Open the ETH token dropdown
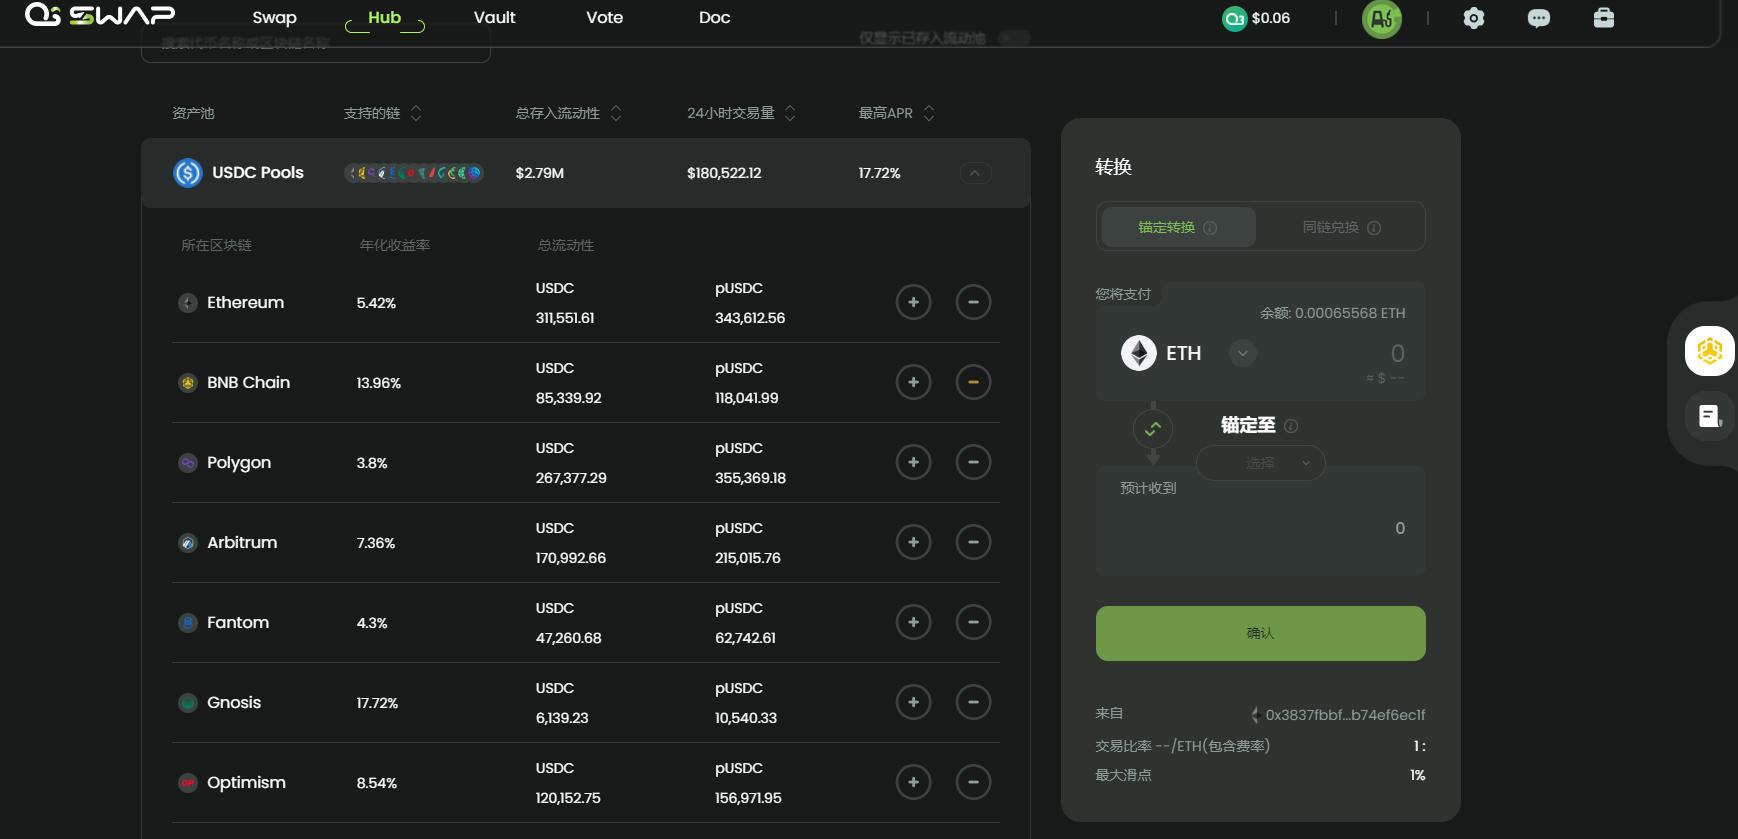 [1243, 353]
